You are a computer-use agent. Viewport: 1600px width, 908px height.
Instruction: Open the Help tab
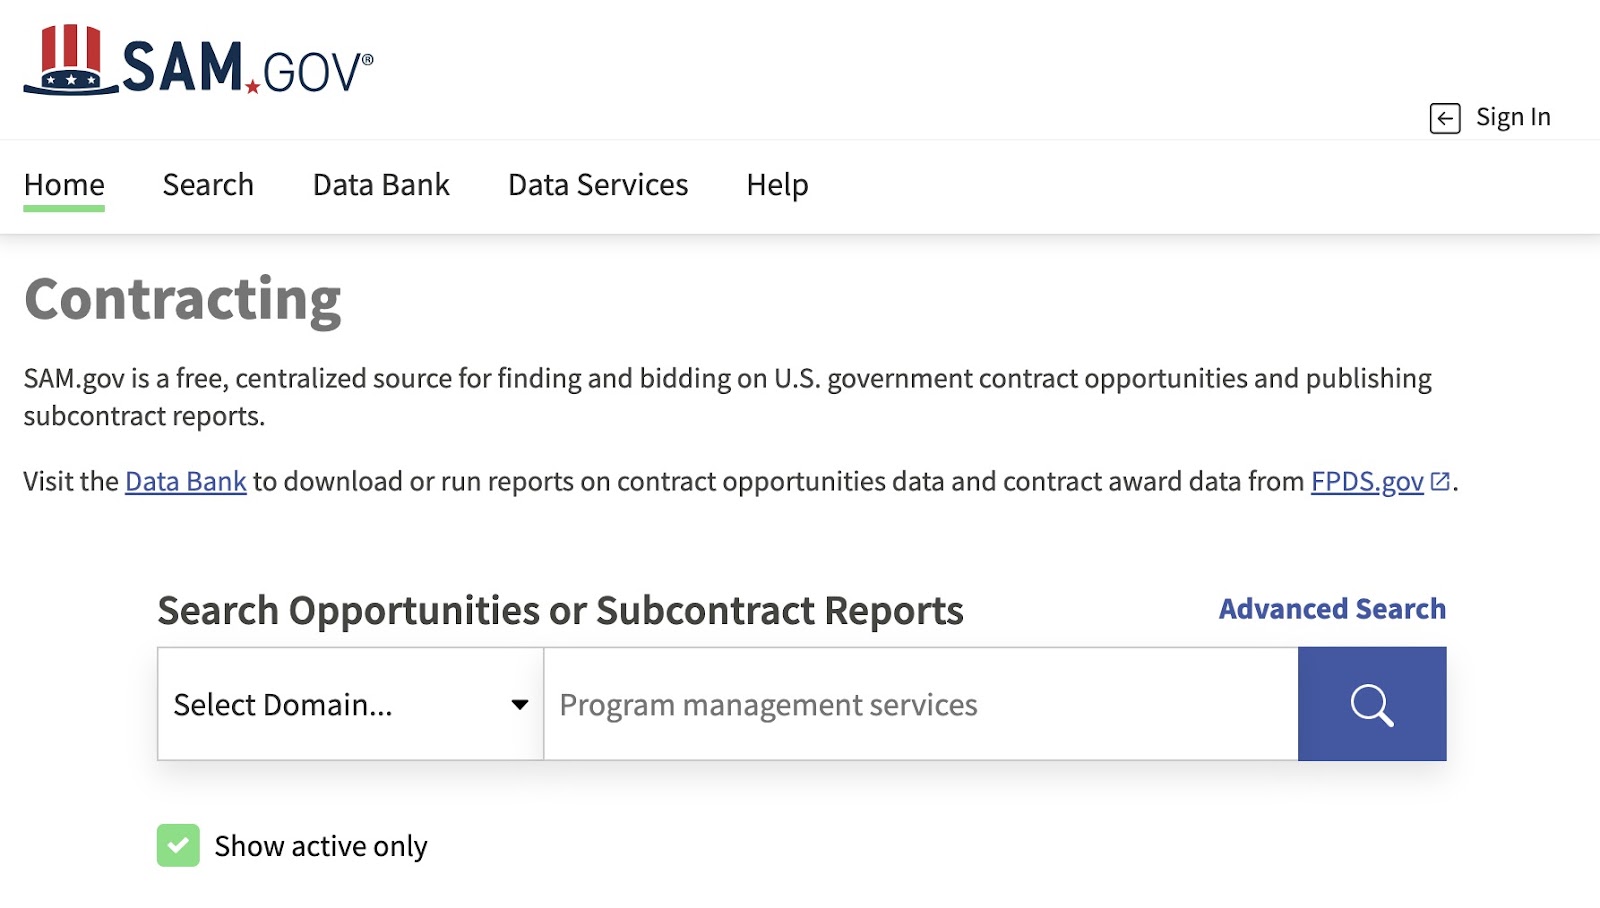(x=777, y=185)
